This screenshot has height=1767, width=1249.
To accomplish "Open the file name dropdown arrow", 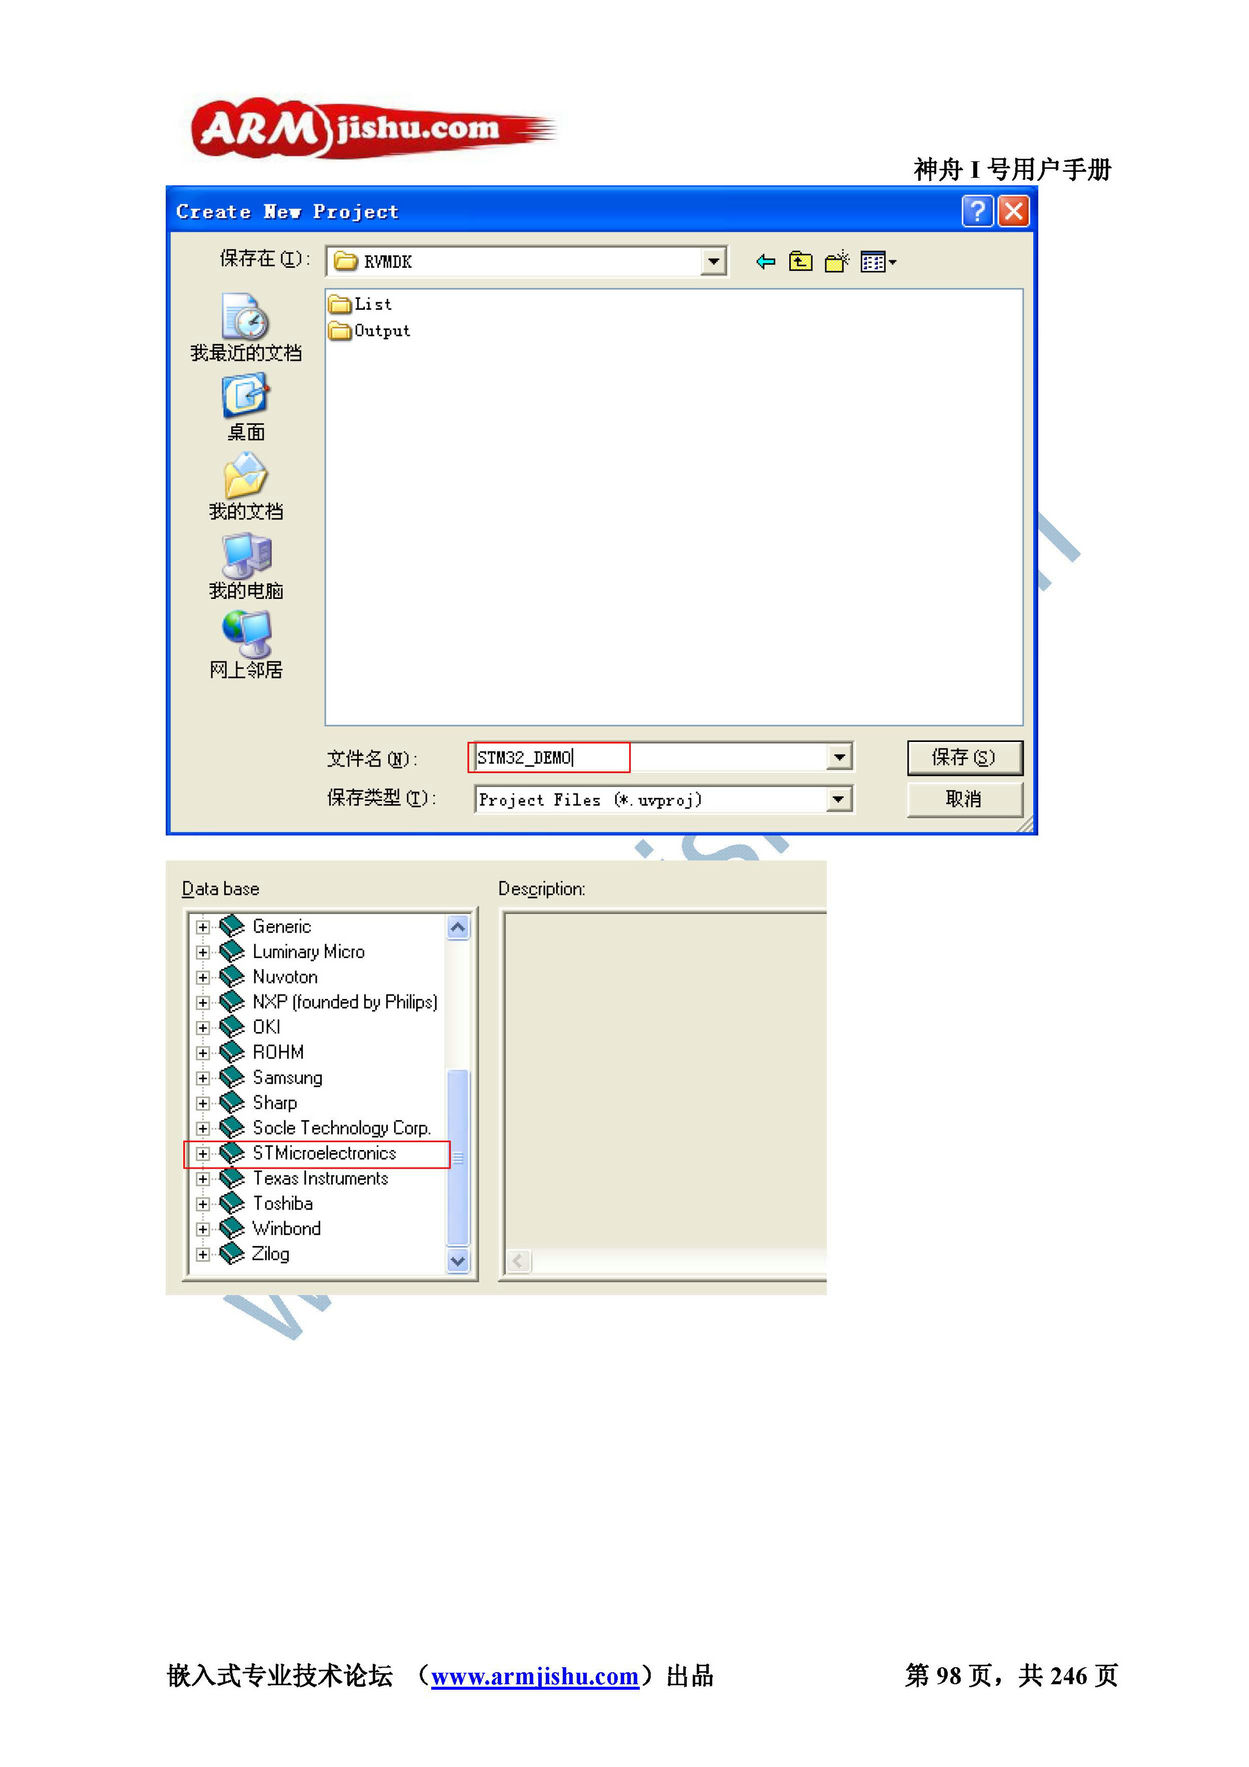I will tap(839, 757).
